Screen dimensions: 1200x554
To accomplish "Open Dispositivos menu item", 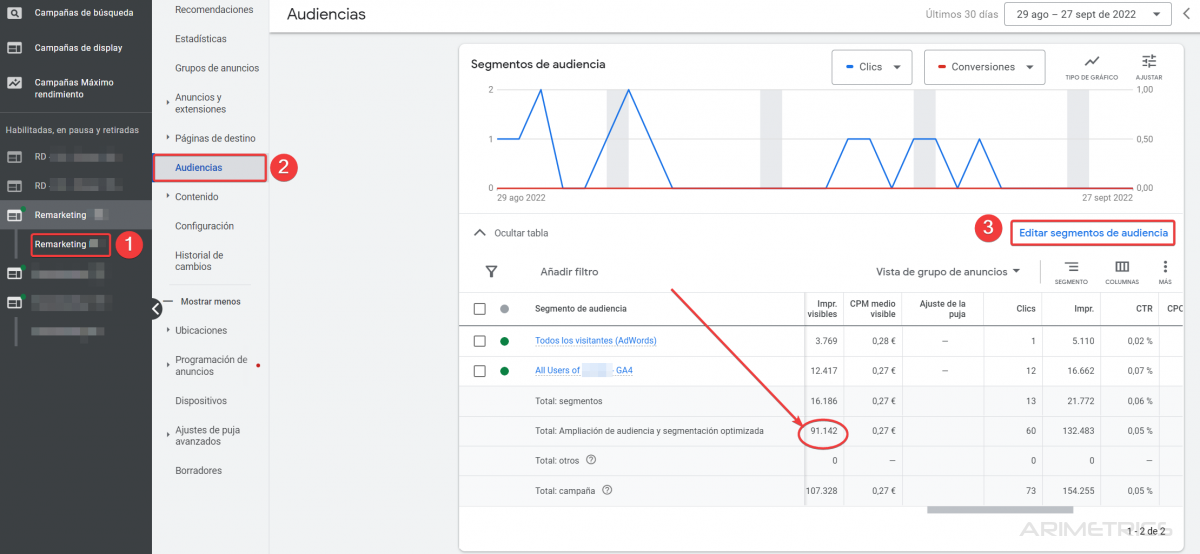I will click(201, 401).
